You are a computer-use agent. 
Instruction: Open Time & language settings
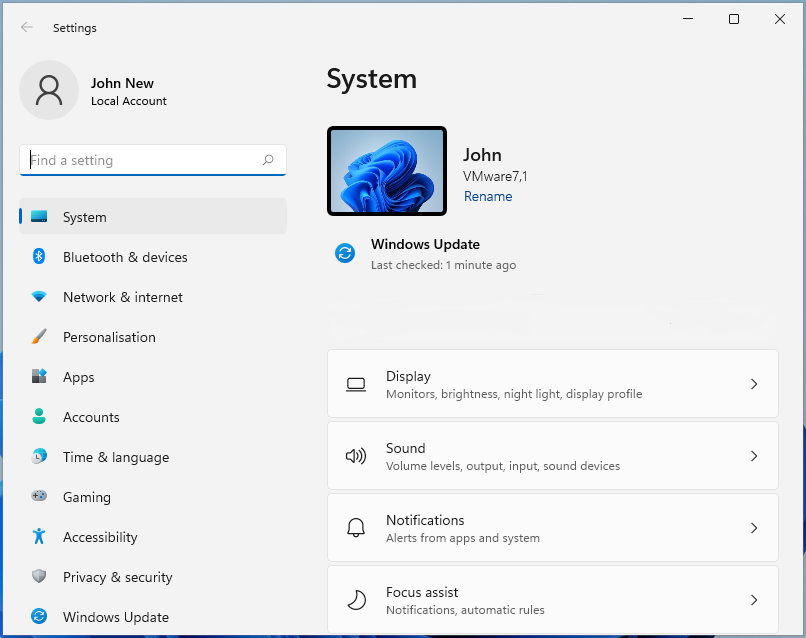click(x=116, y=457)
